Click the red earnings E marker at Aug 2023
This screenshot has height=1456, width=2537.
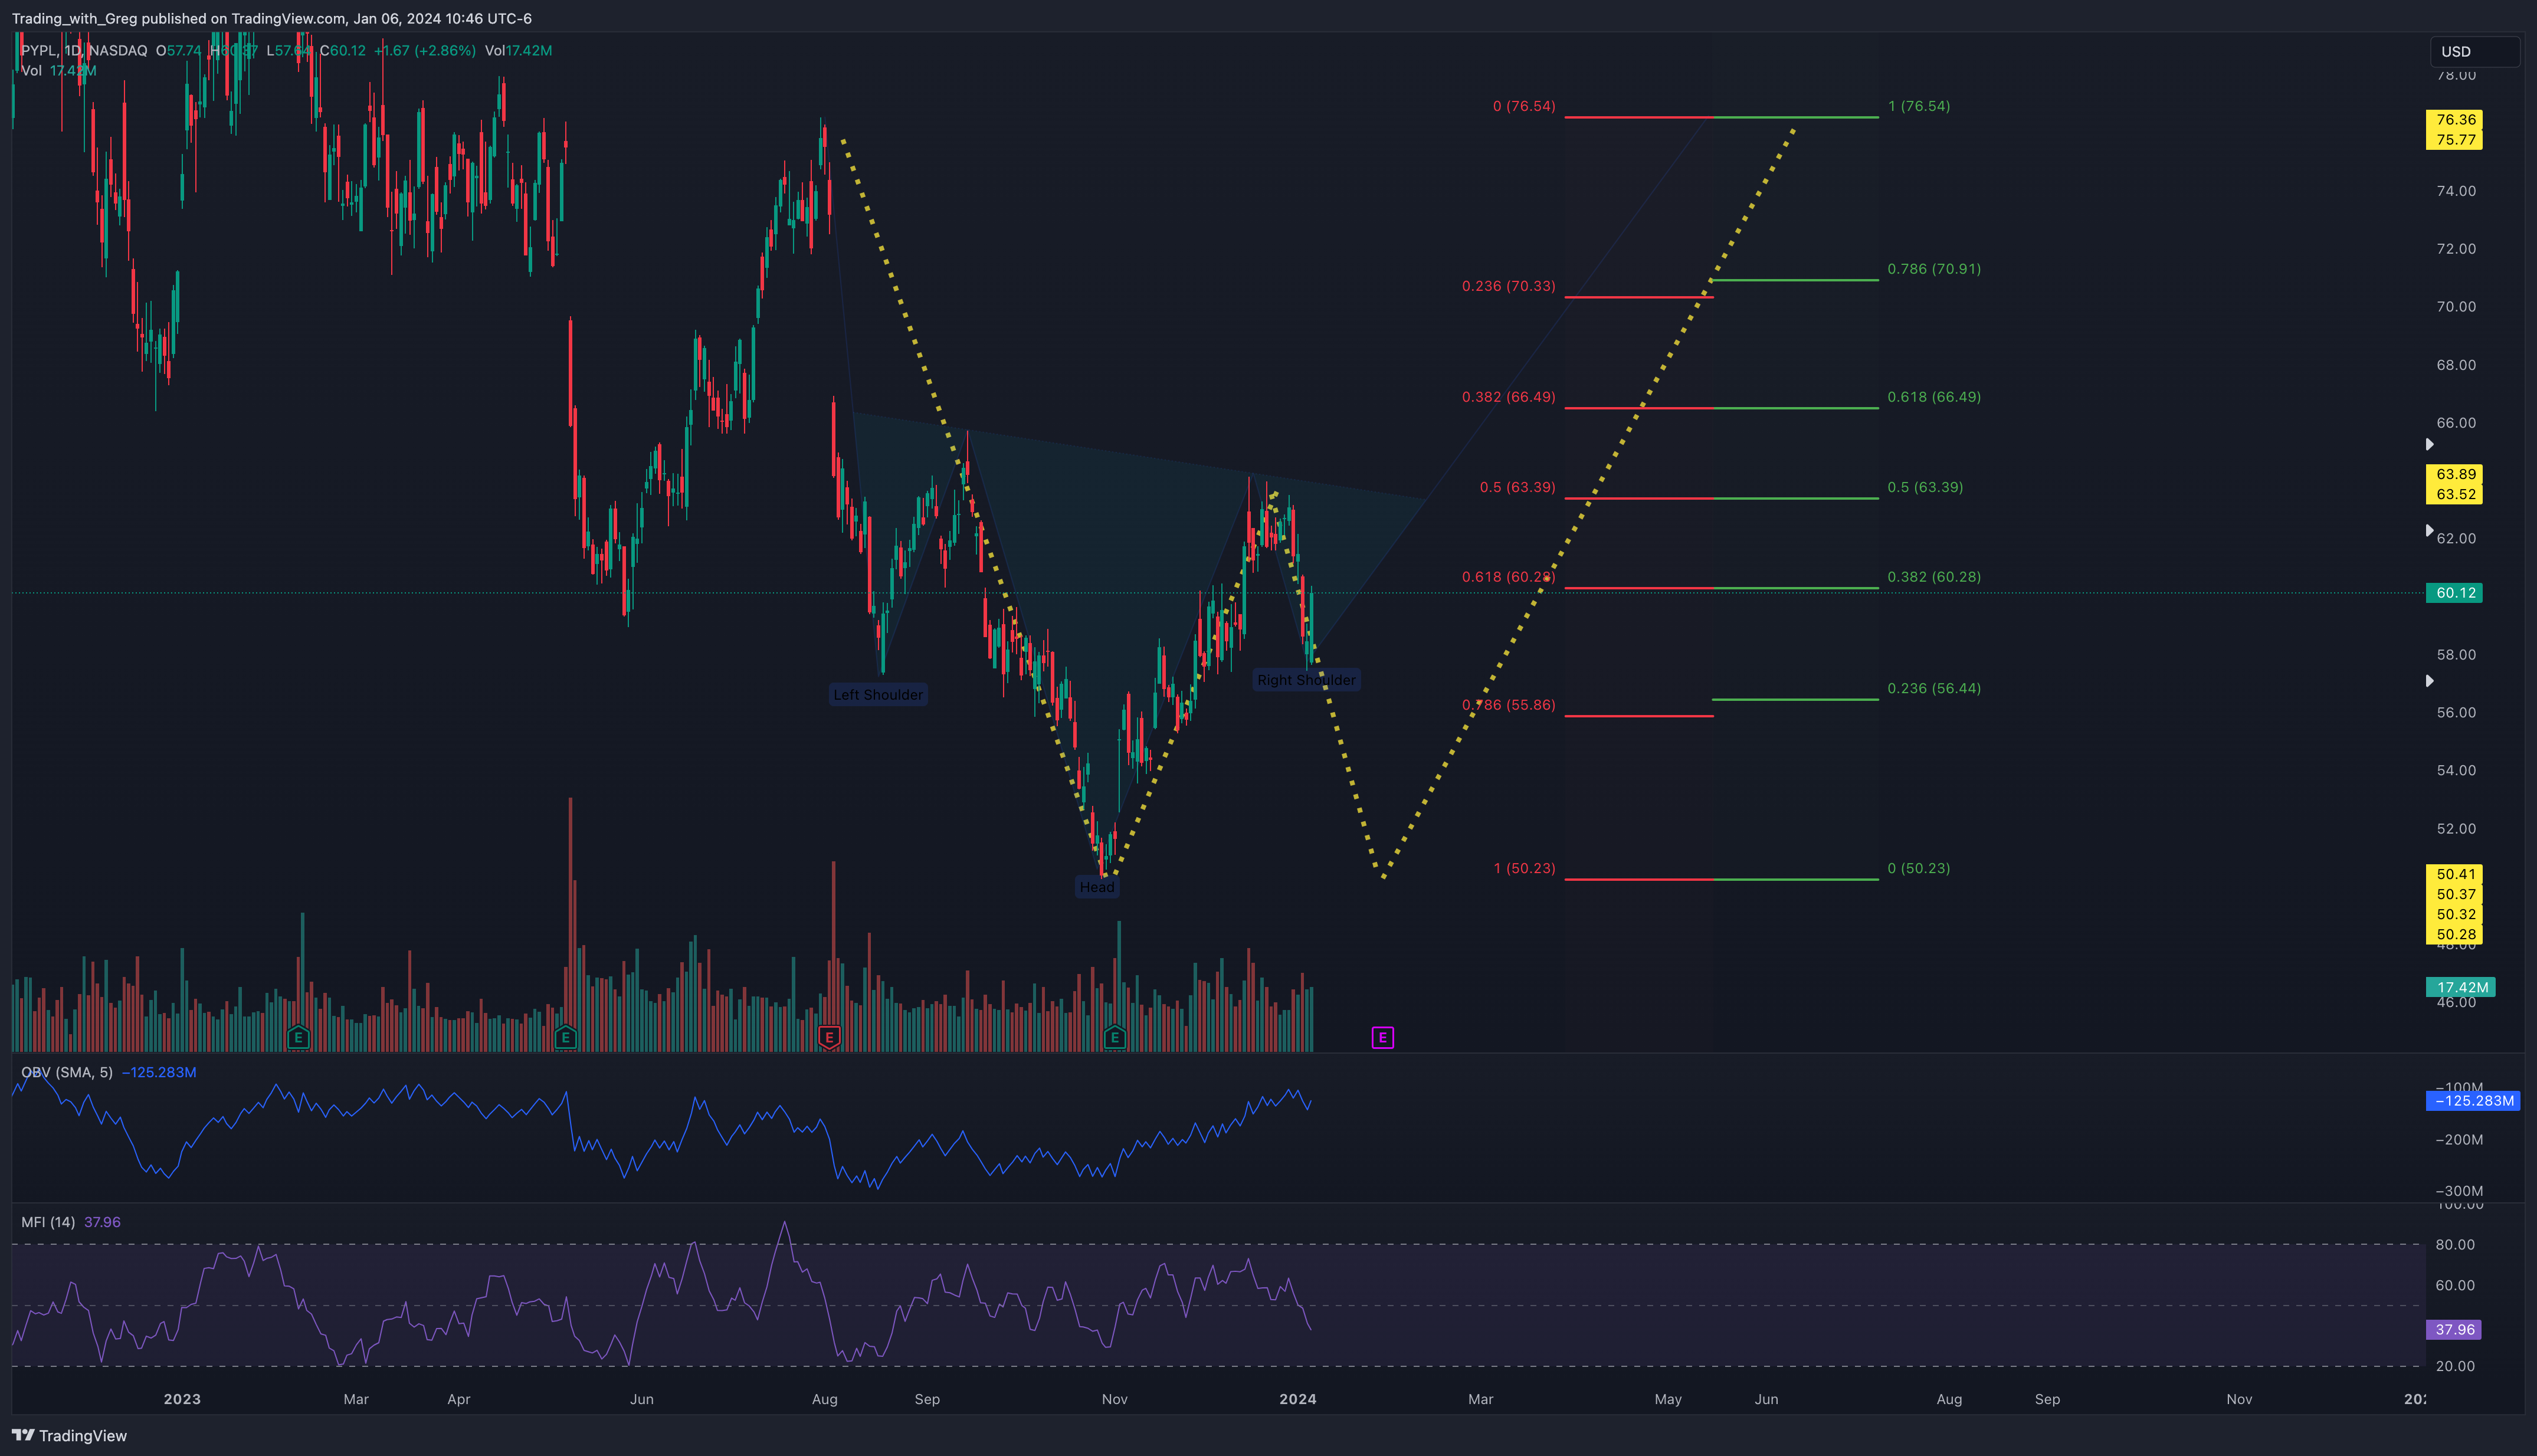[x=829, y=1037]
